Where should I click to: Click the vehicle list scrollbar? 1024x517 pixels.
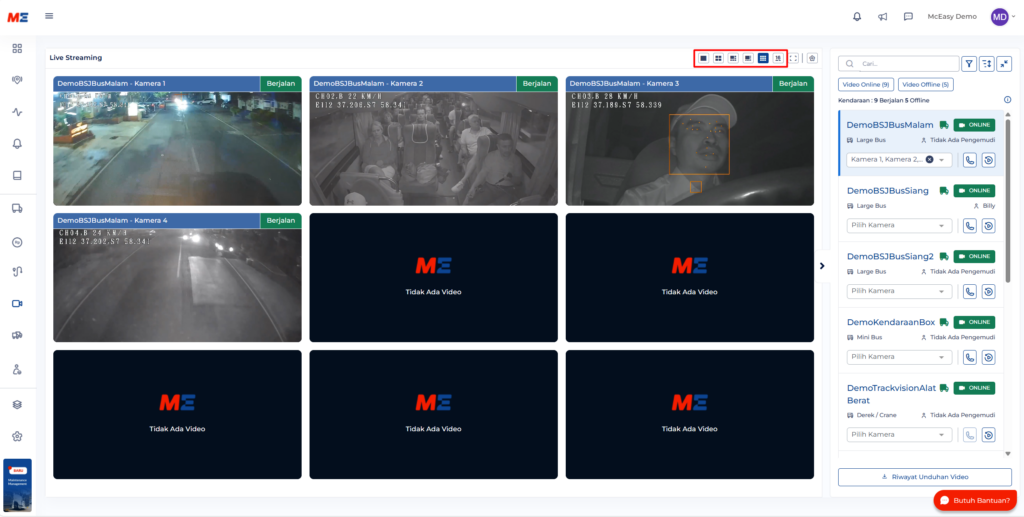click(1008, 201)
